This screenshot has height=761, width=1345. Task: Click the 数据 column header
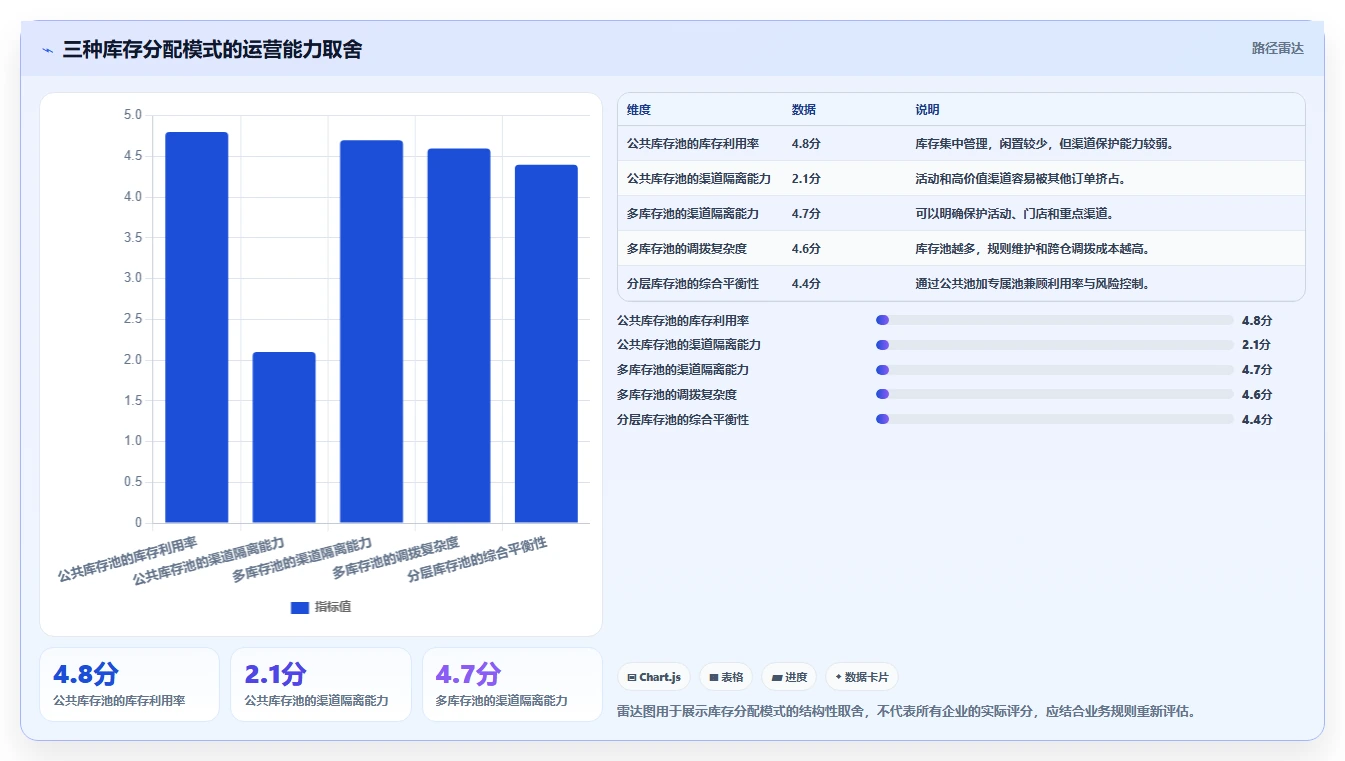(x=804, y=110)
